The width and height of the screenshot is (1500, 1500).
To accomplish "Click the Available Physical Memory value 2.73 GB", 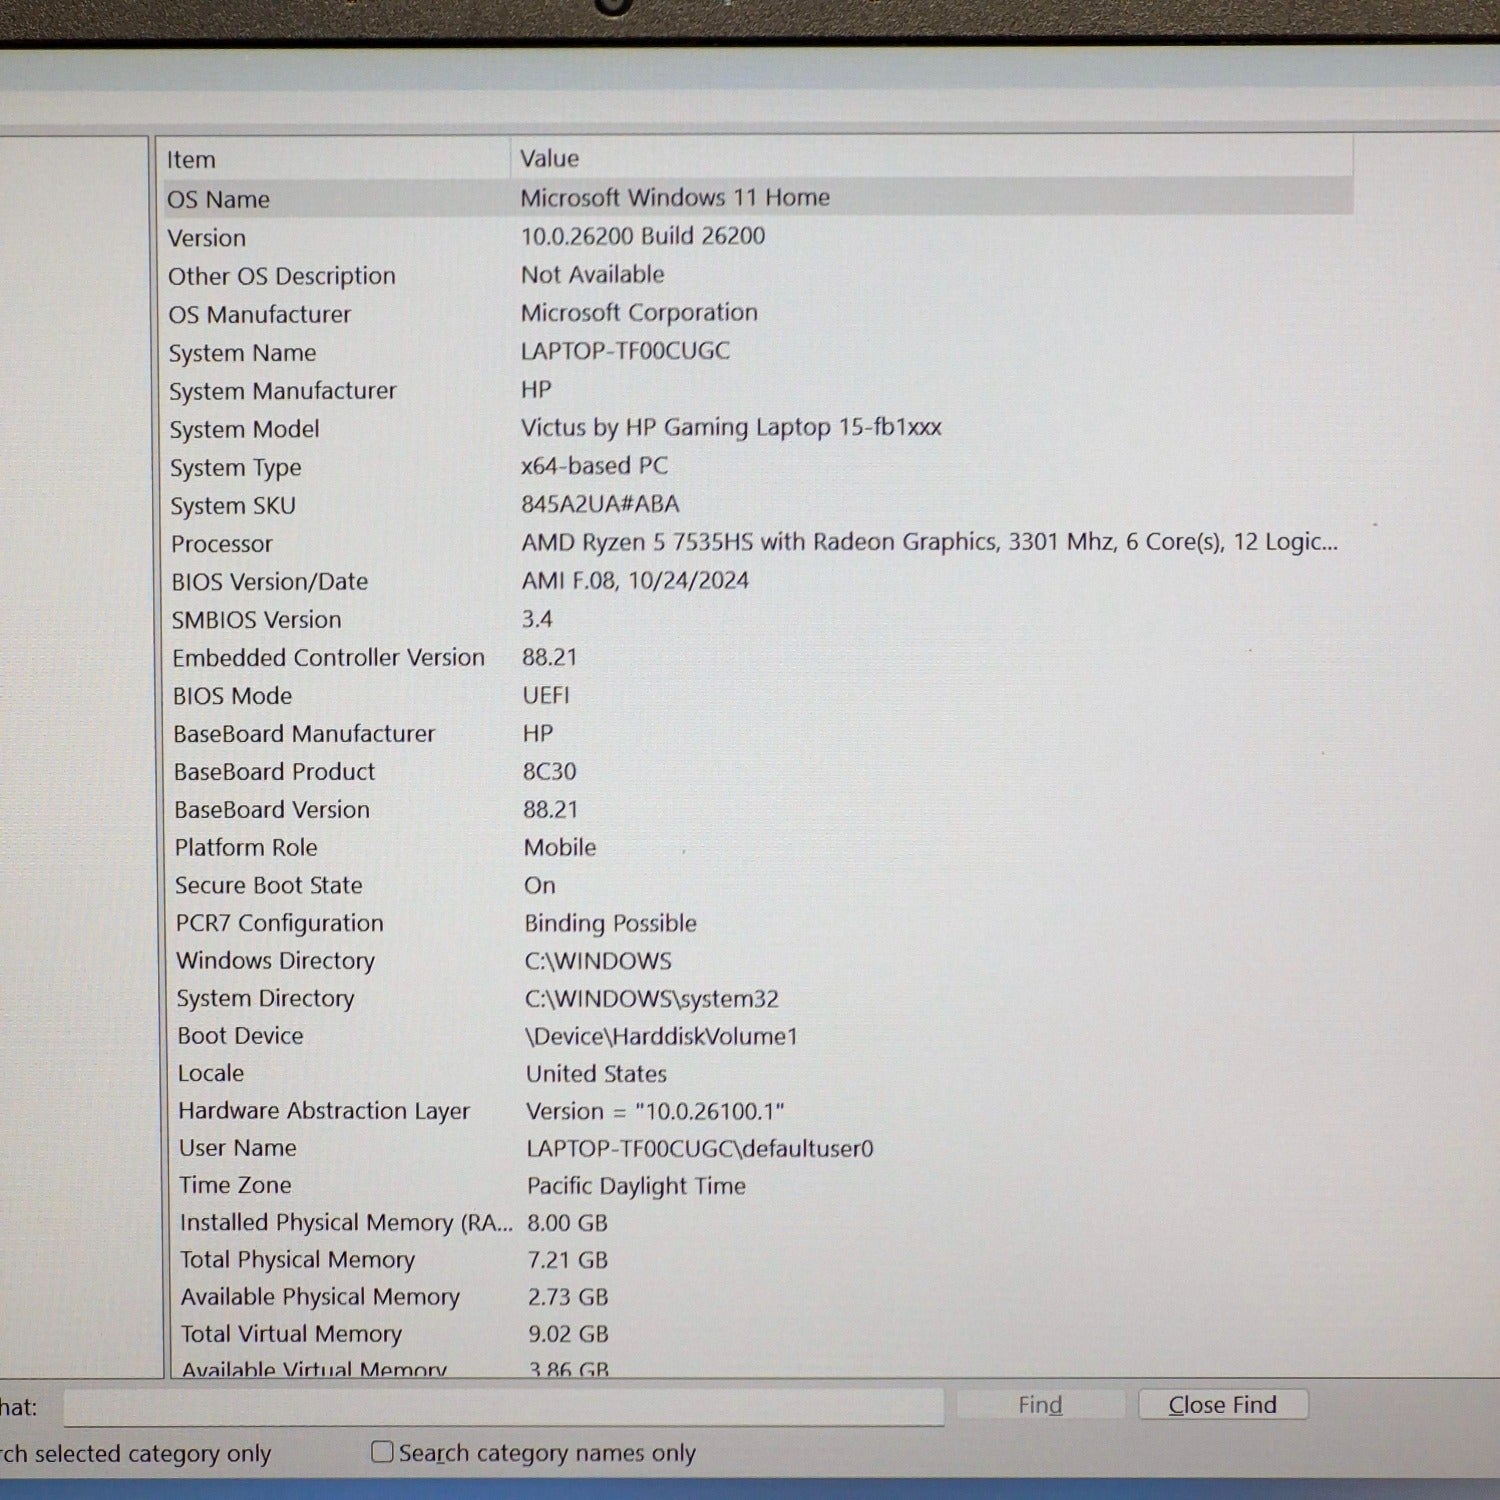I will click(x=568, y=1297).
